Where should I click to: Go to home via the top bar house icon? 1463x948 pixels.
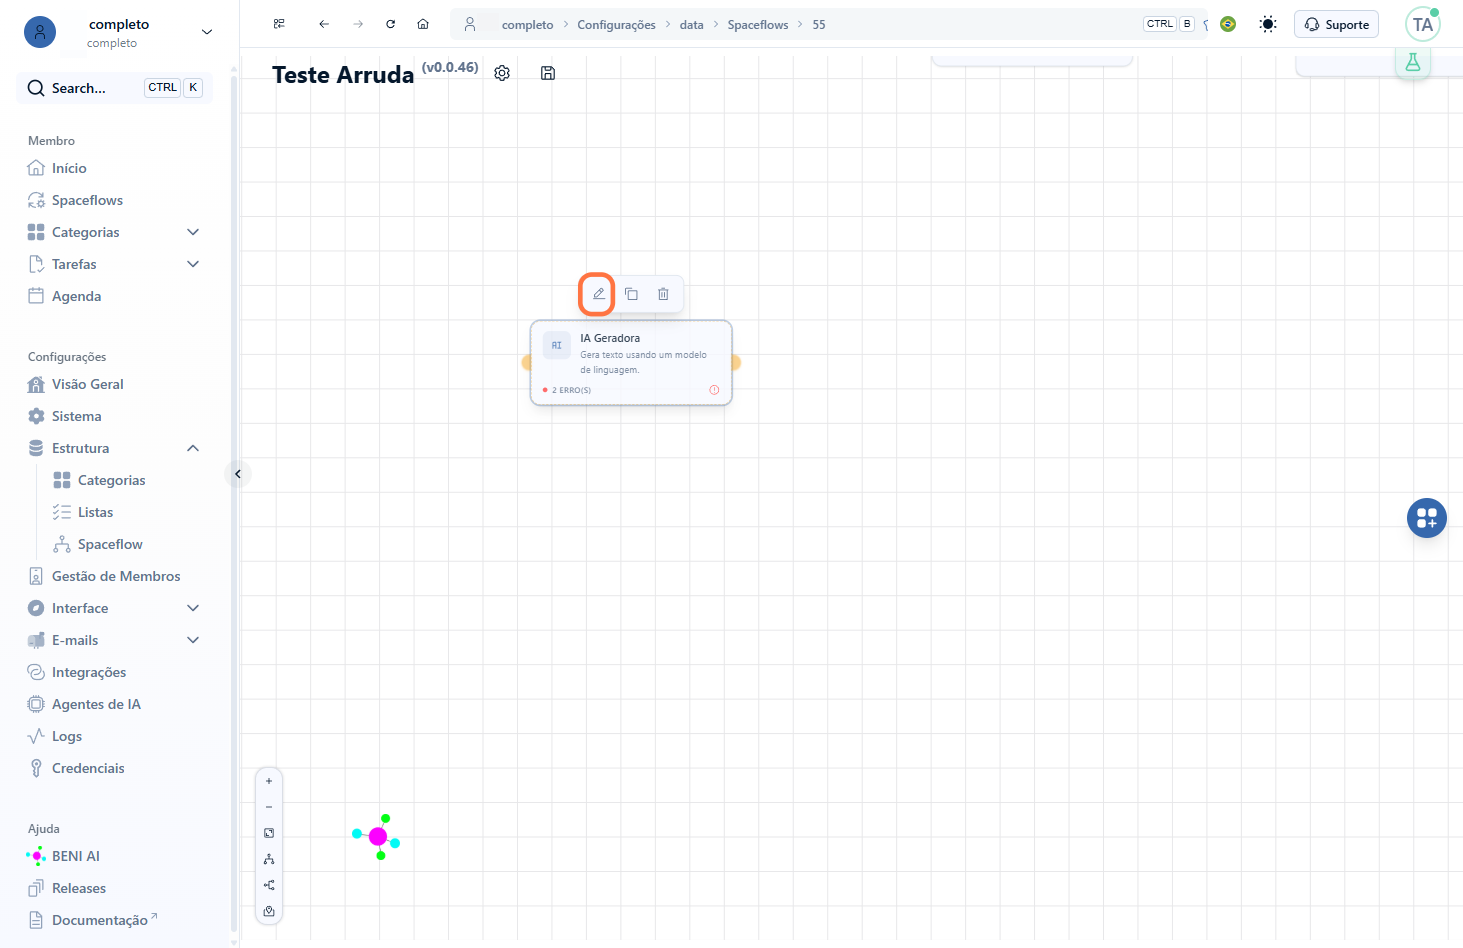tap(423, 24)
